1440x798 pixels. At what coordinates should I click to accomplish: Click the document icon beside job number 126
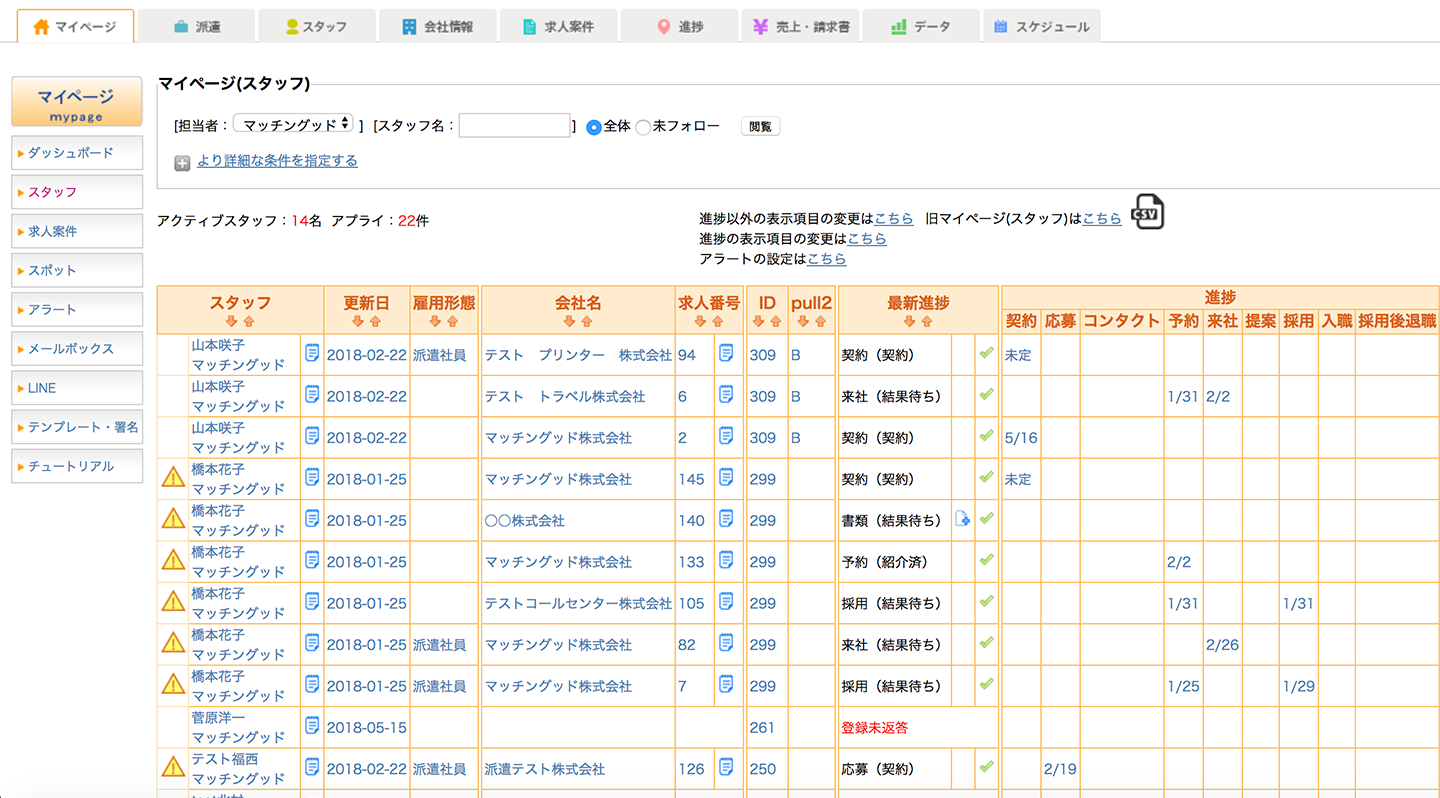pos(726,767)
